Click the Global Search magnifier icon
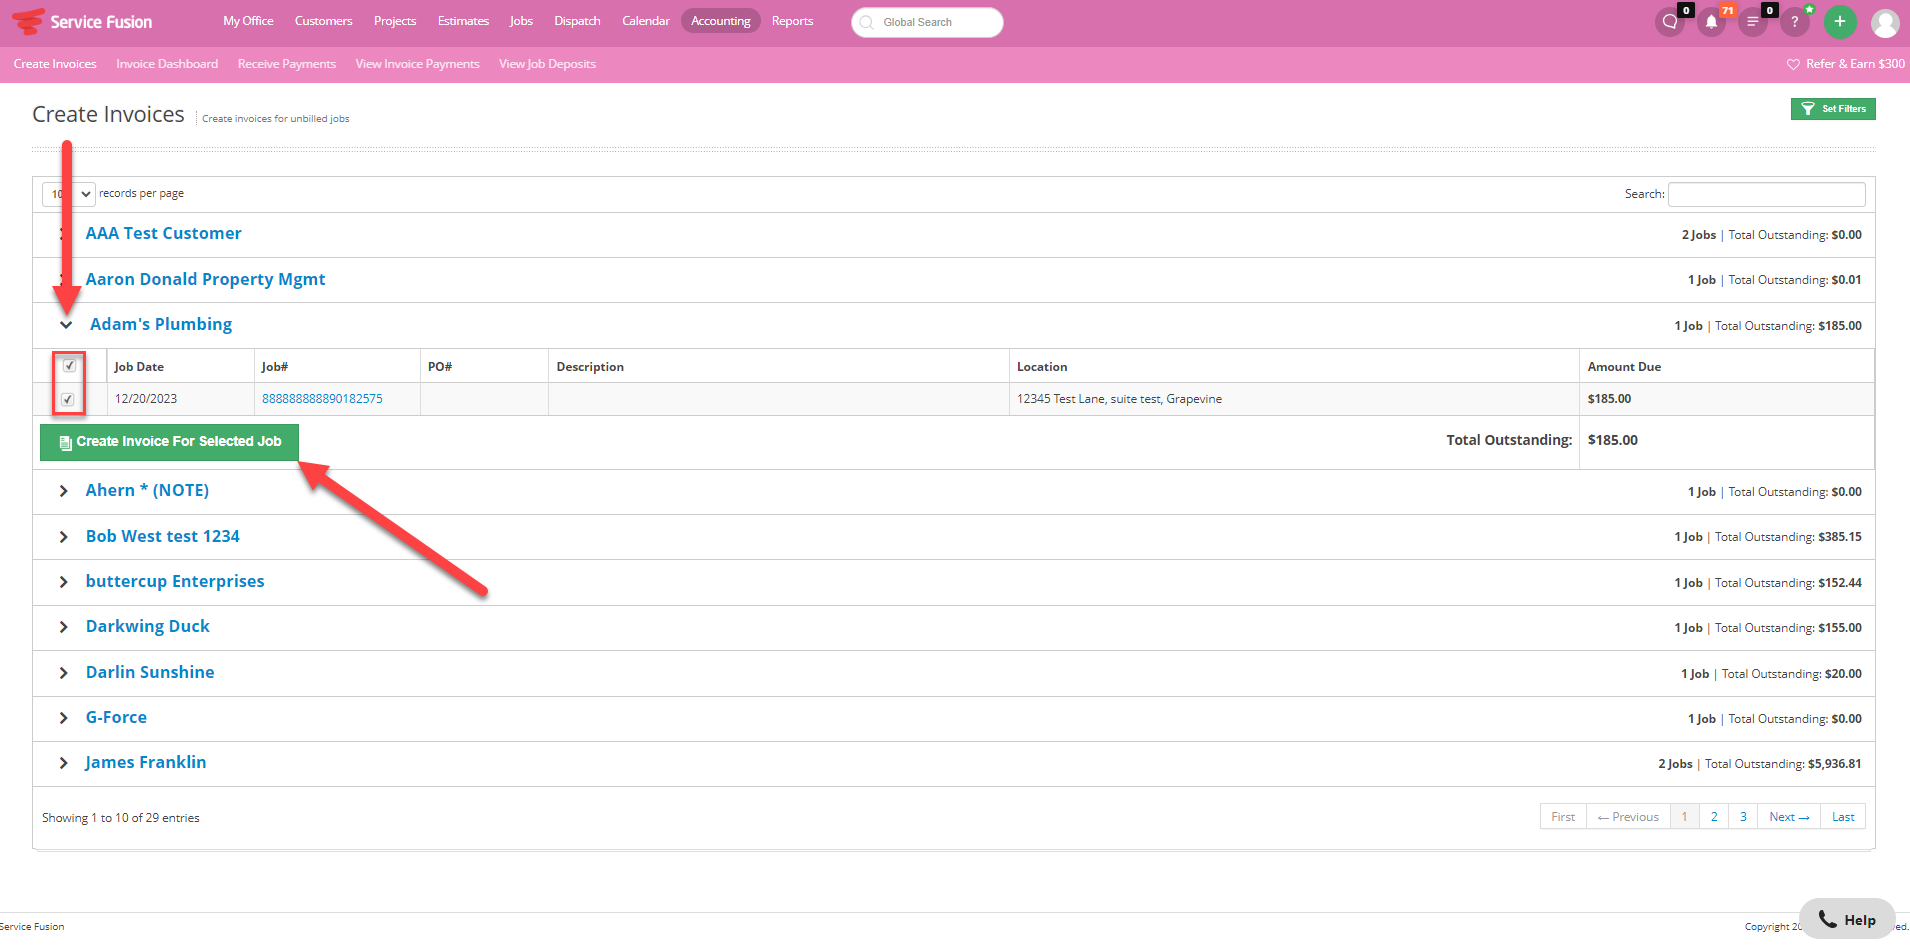 [x=867, y=22]
